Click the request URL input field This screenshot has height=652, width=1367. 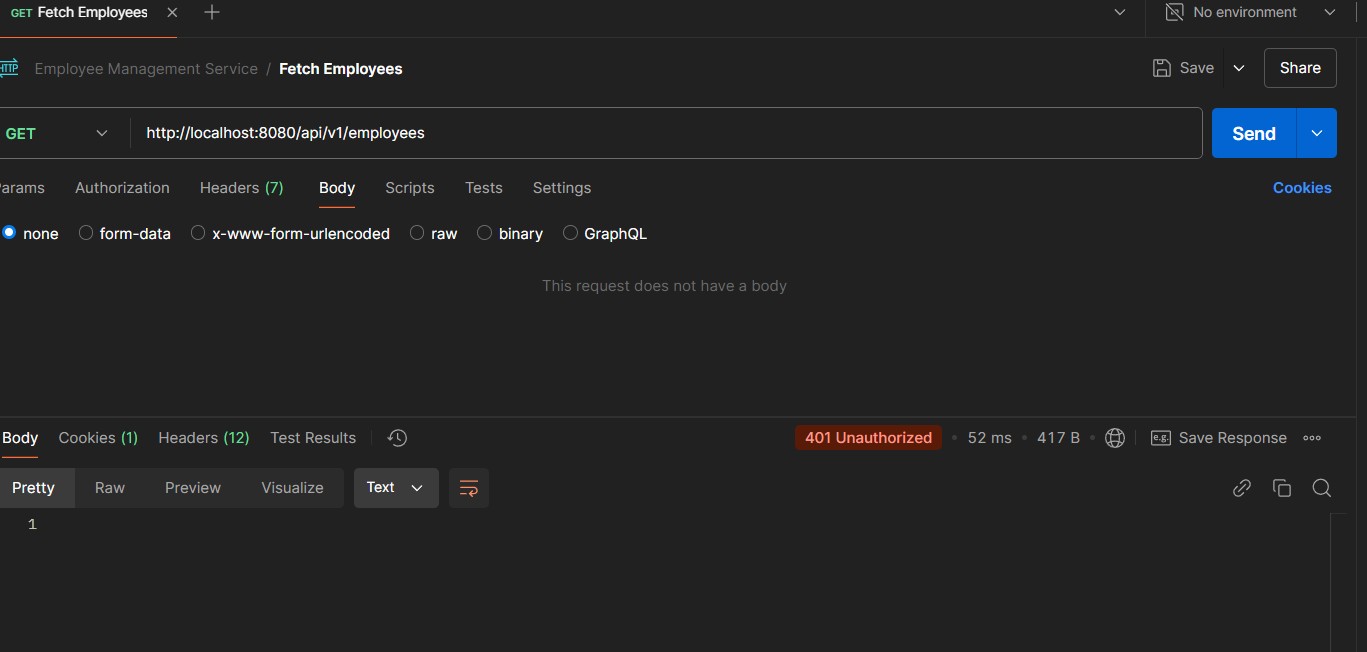coord(667,133)
